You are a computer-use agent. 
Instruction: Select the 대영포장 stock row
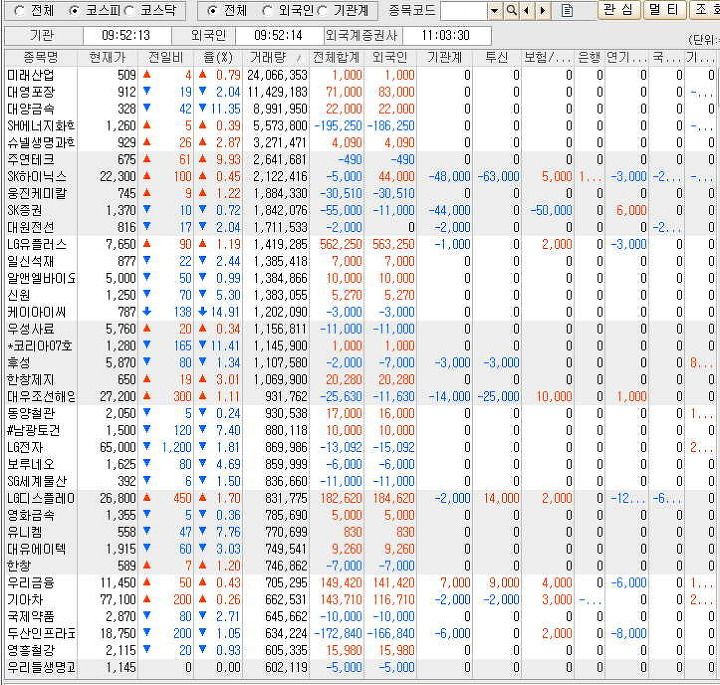(x=360, y=92)
